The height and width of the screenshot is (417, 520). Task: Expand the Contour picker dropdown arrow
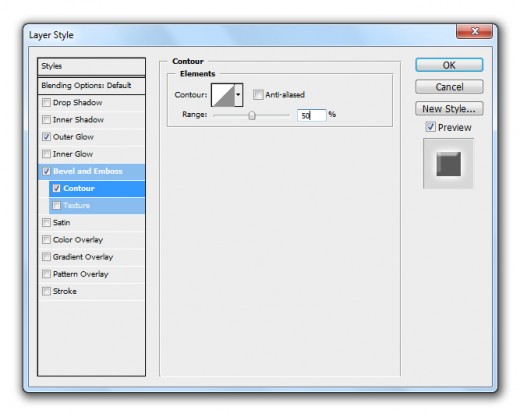click(238, 95)
